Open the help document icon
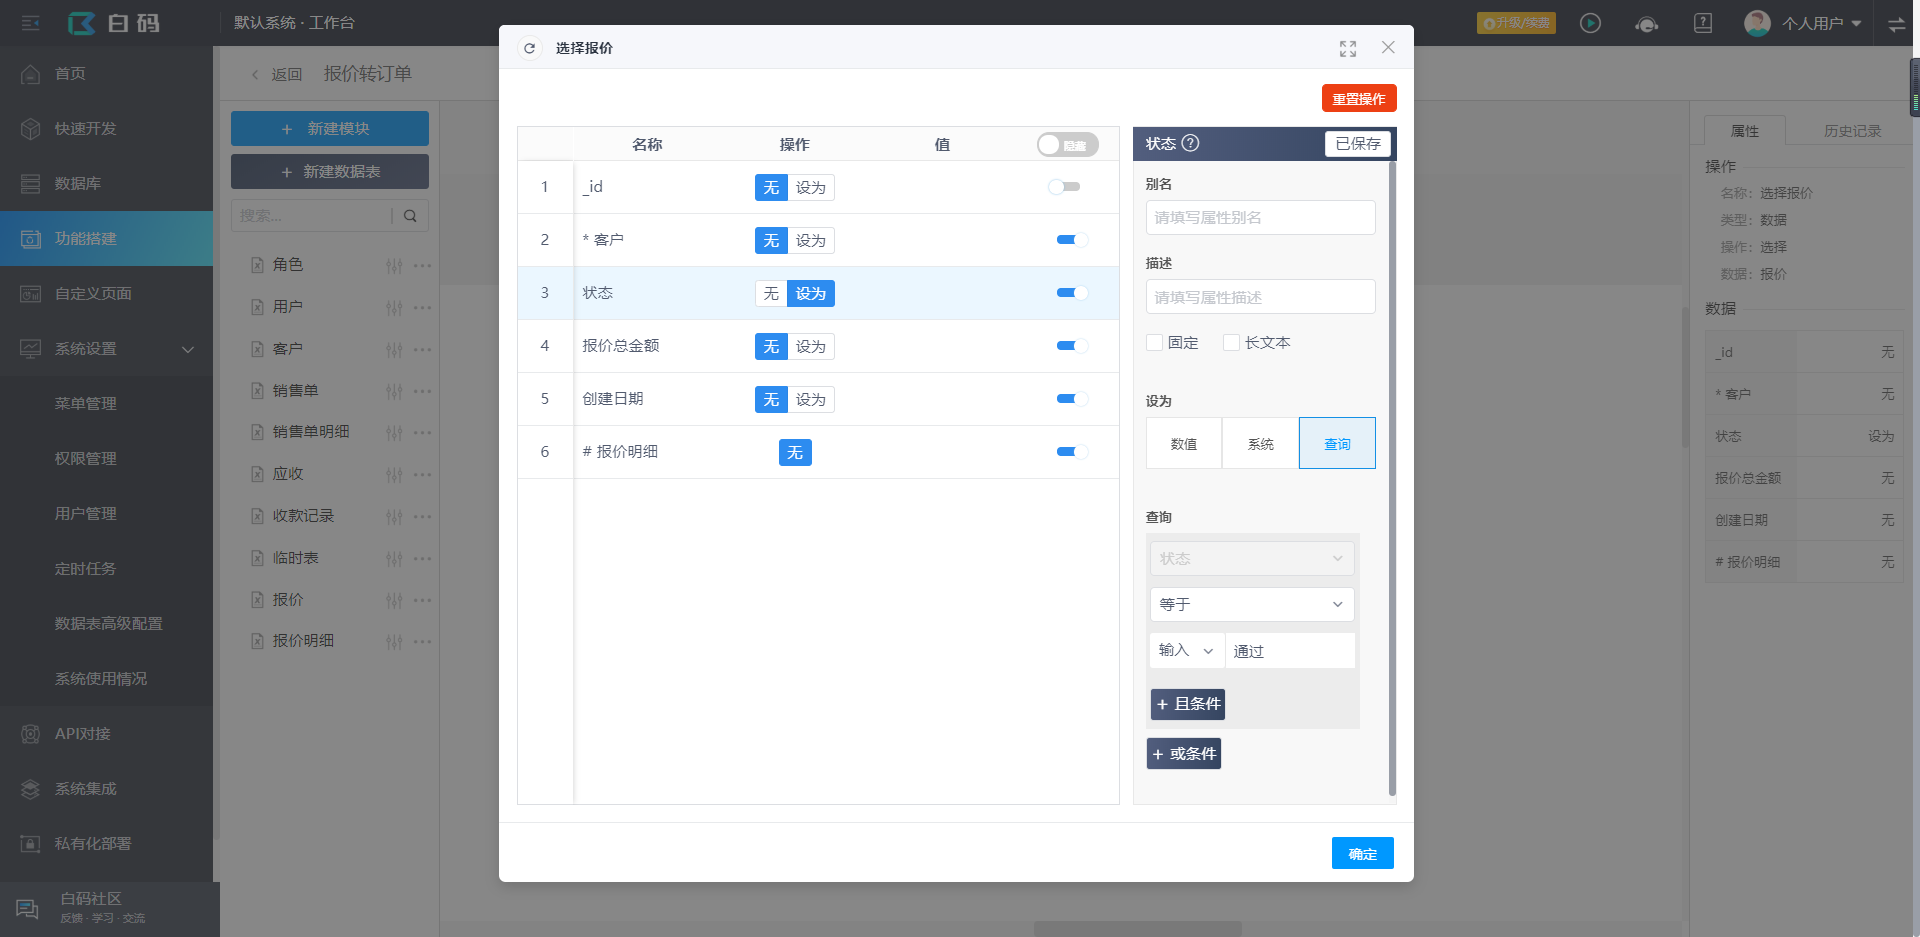The image size is (1920, 937). pyautogui.click(x=1703, y=23)
